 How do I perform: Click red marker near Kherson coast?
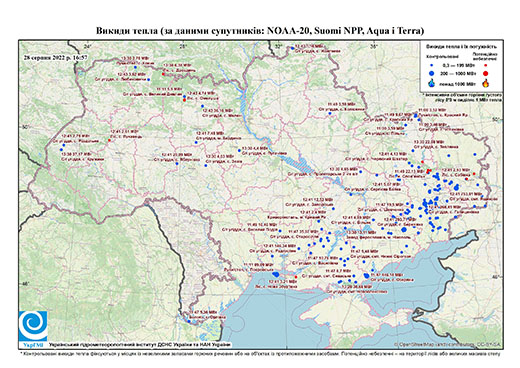click(x=296, y=277)
